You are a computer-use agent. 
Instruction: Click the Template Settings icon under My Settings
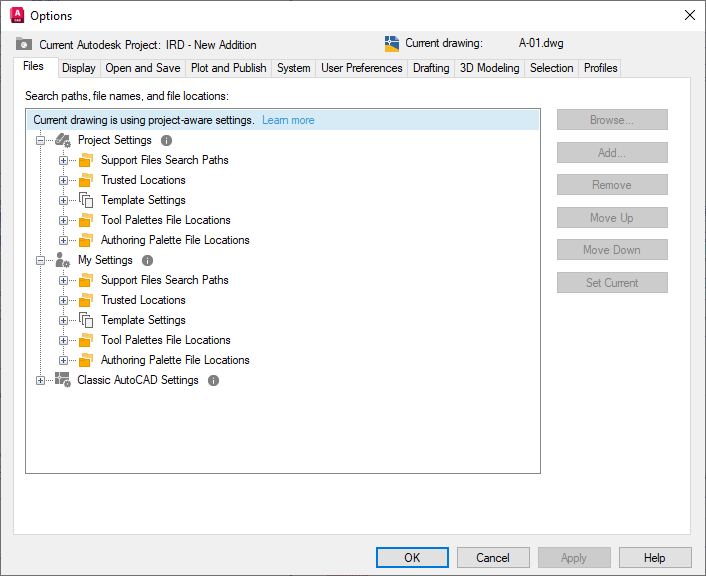pyautogui.click(x=86, y=320)
